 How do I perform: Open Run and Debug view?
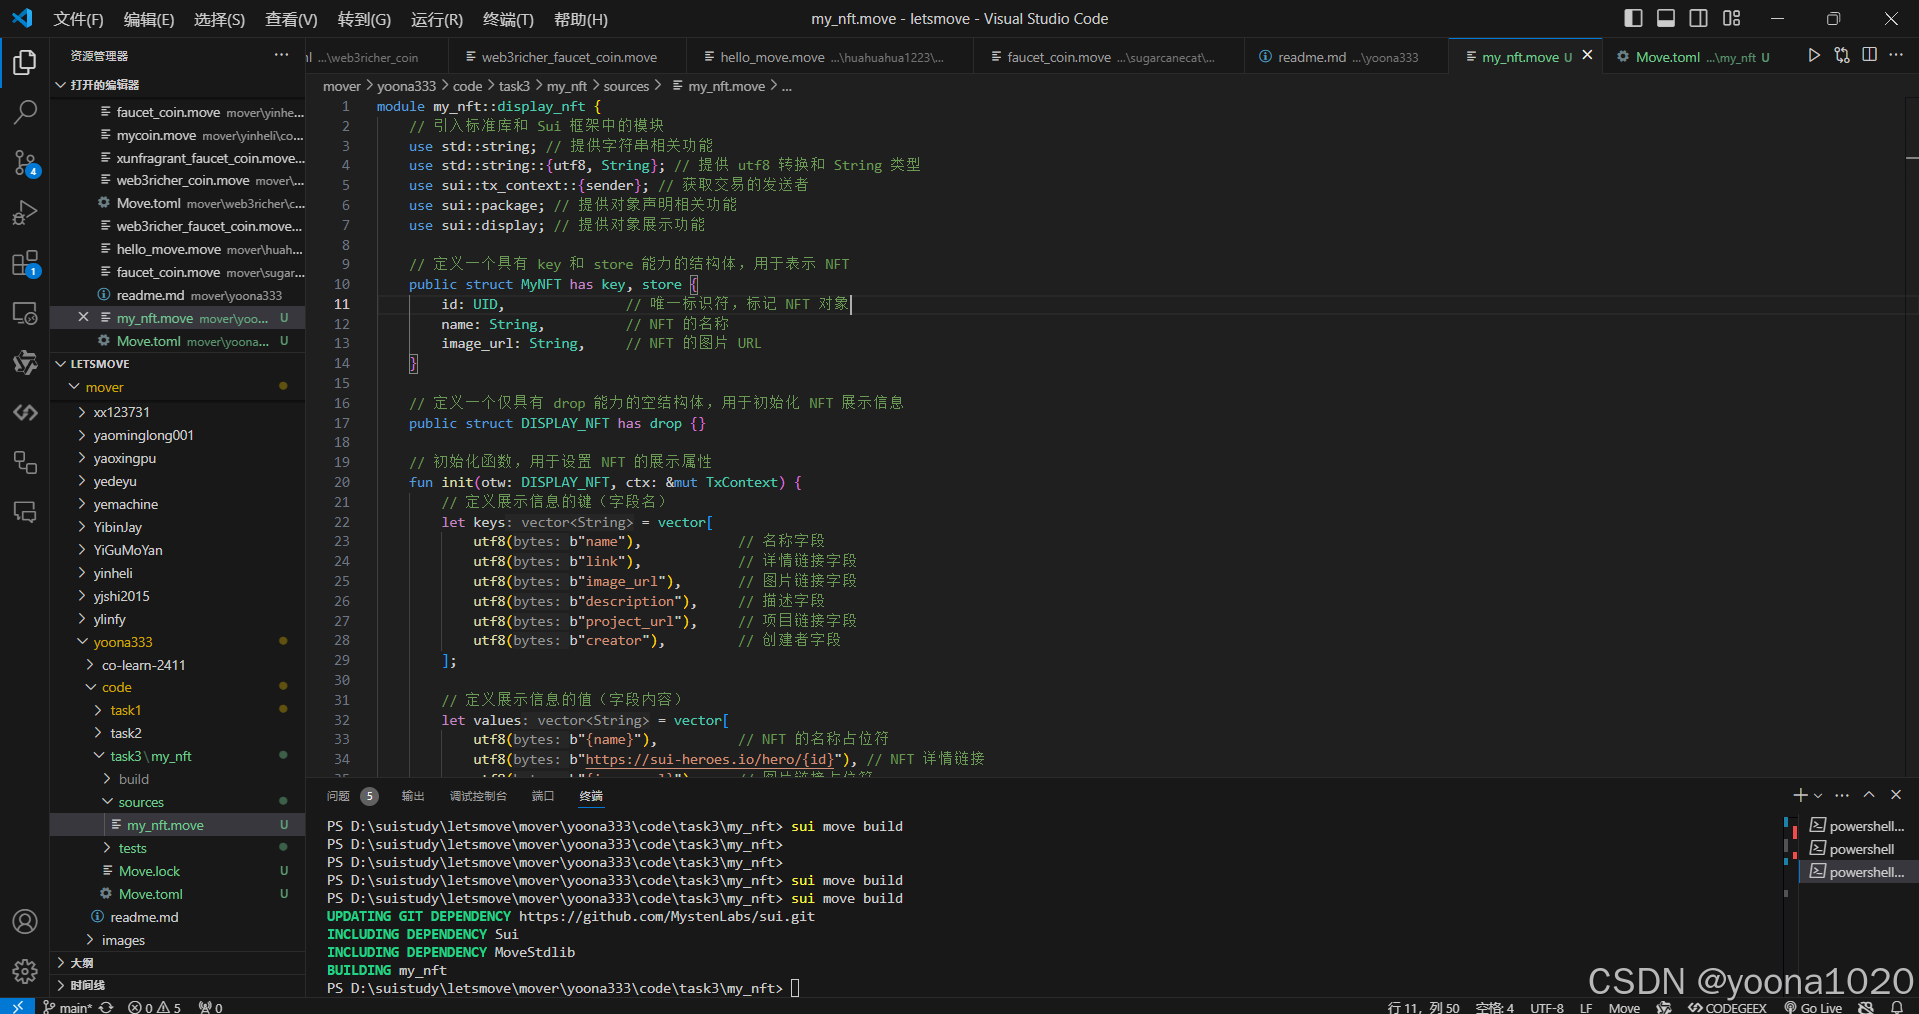tap(25, 212)
